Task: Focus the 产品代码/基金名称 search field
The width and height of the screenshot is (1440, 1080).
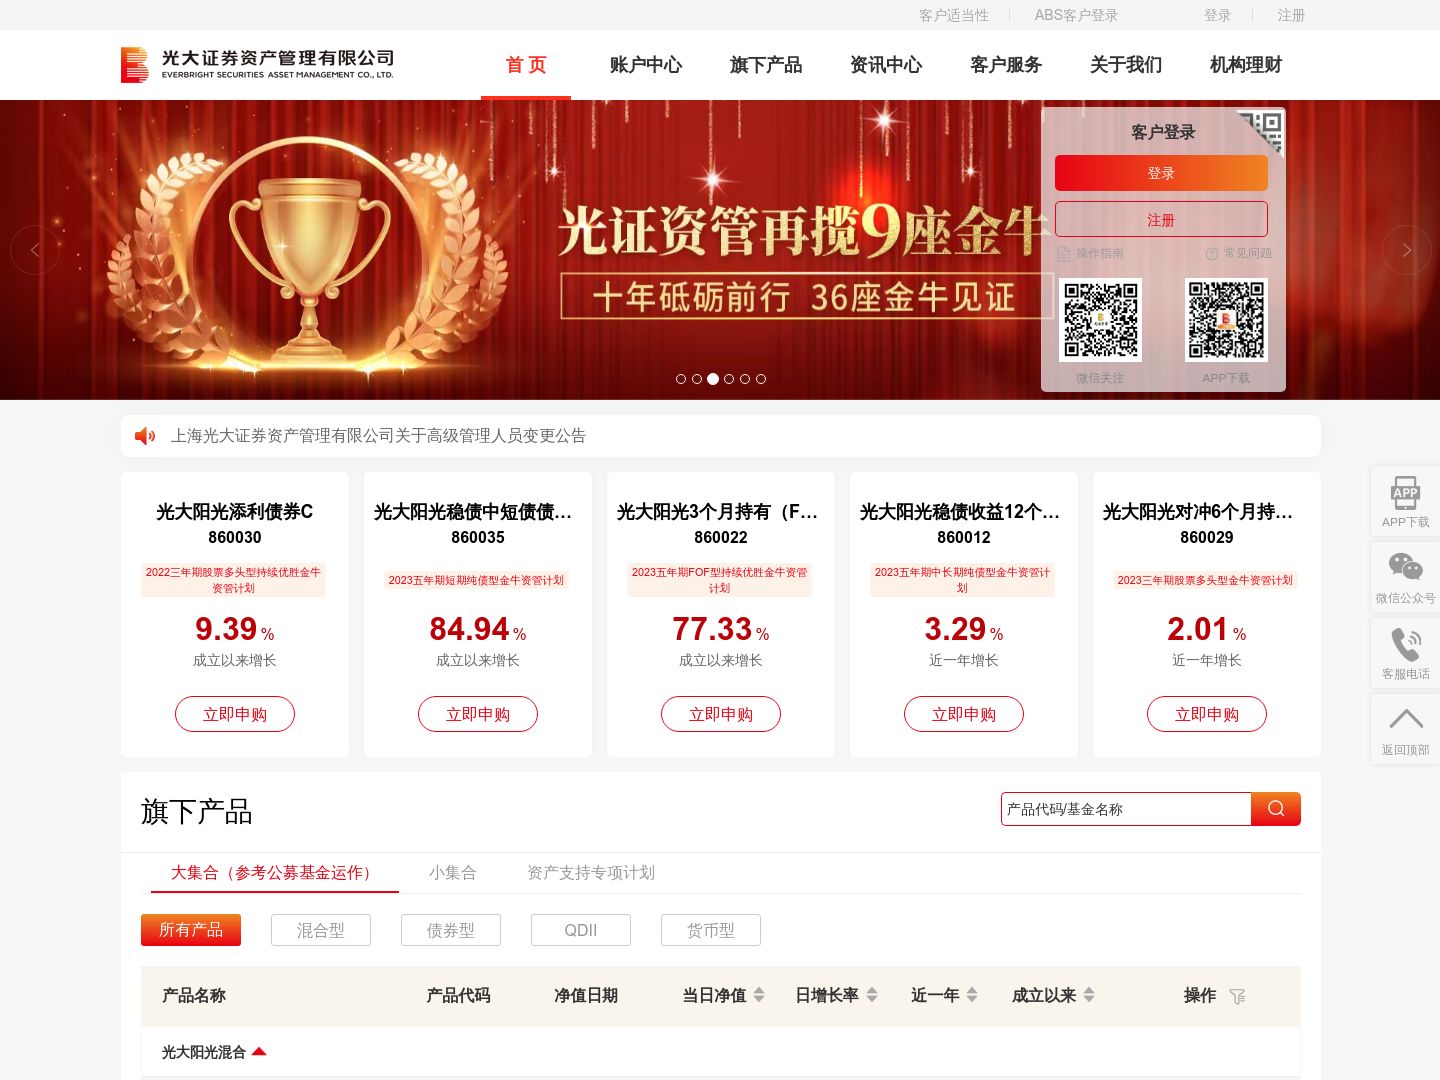Action: 1126,809
